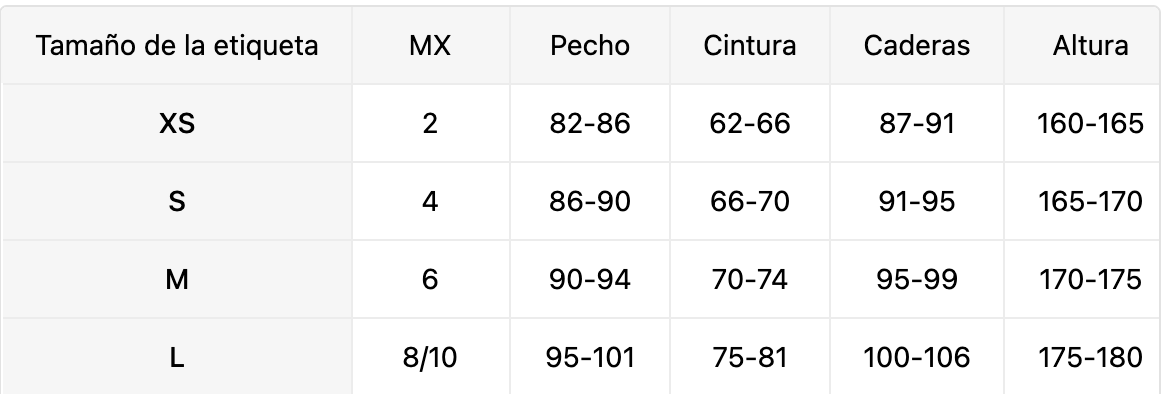Select the Altura column header

point(1090,46)
